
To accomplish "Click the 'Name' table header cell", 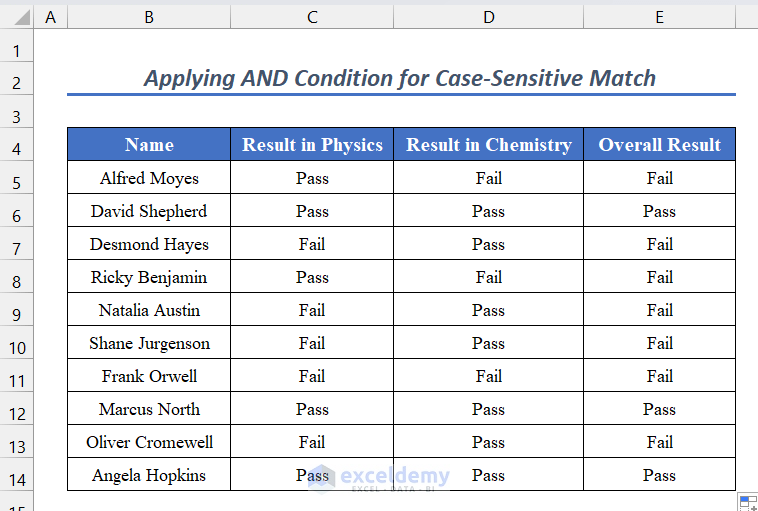I will pyautogui.click(x=149, y=145).
